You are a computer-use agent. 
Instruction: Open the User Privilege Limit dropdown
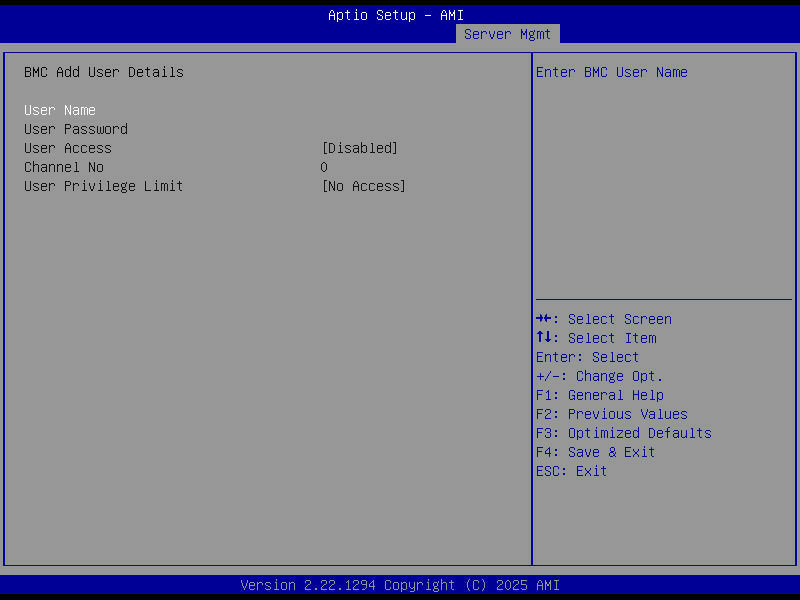point(103,186)
